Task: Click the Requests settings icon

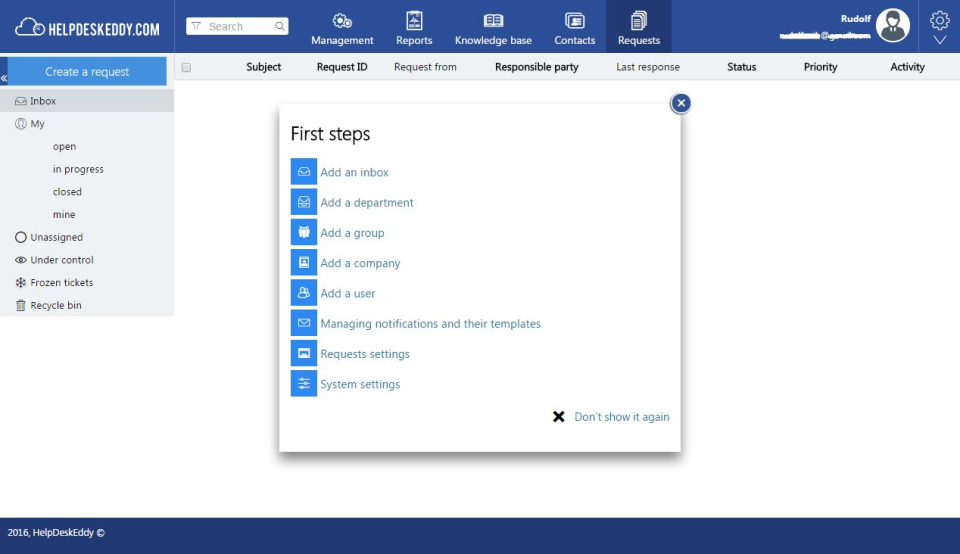Action: tap(303, 354)
